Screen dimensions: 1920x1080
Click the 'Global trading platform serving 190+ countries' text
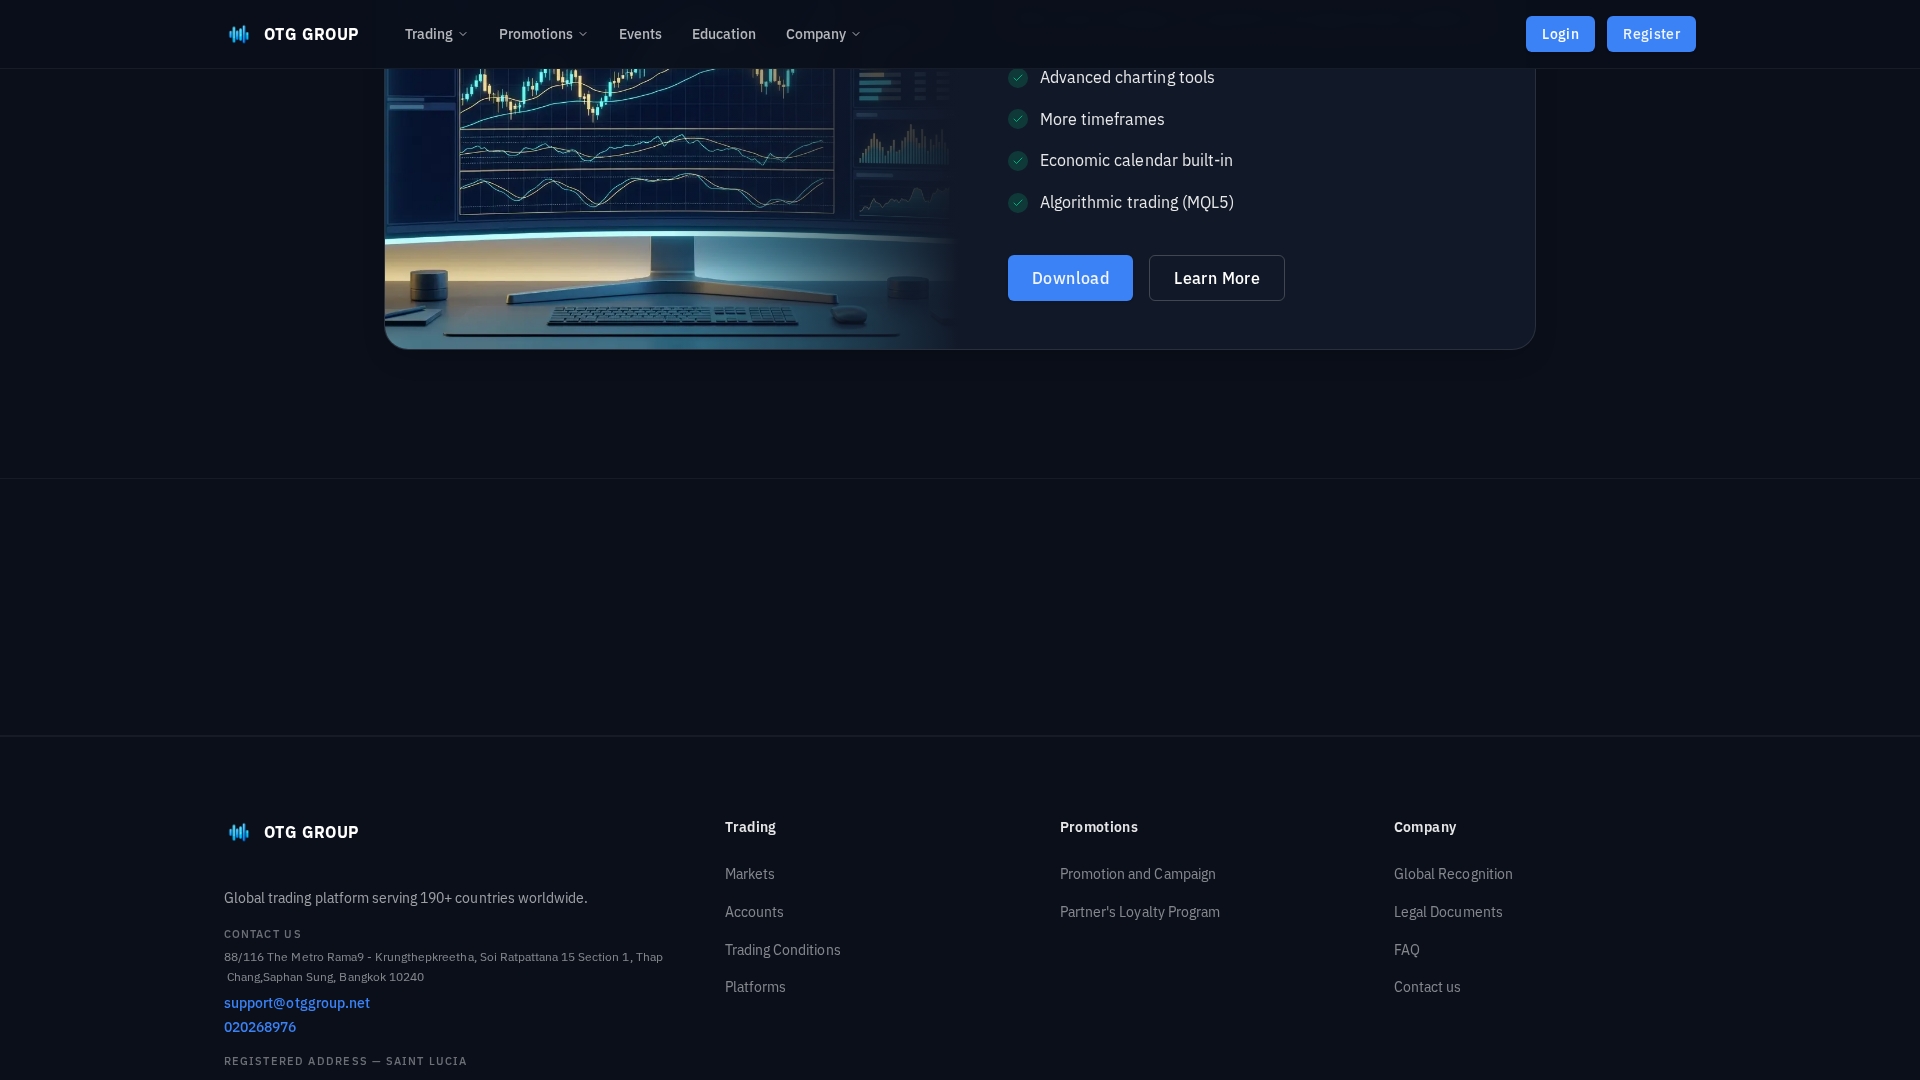(x=406, y=898)
